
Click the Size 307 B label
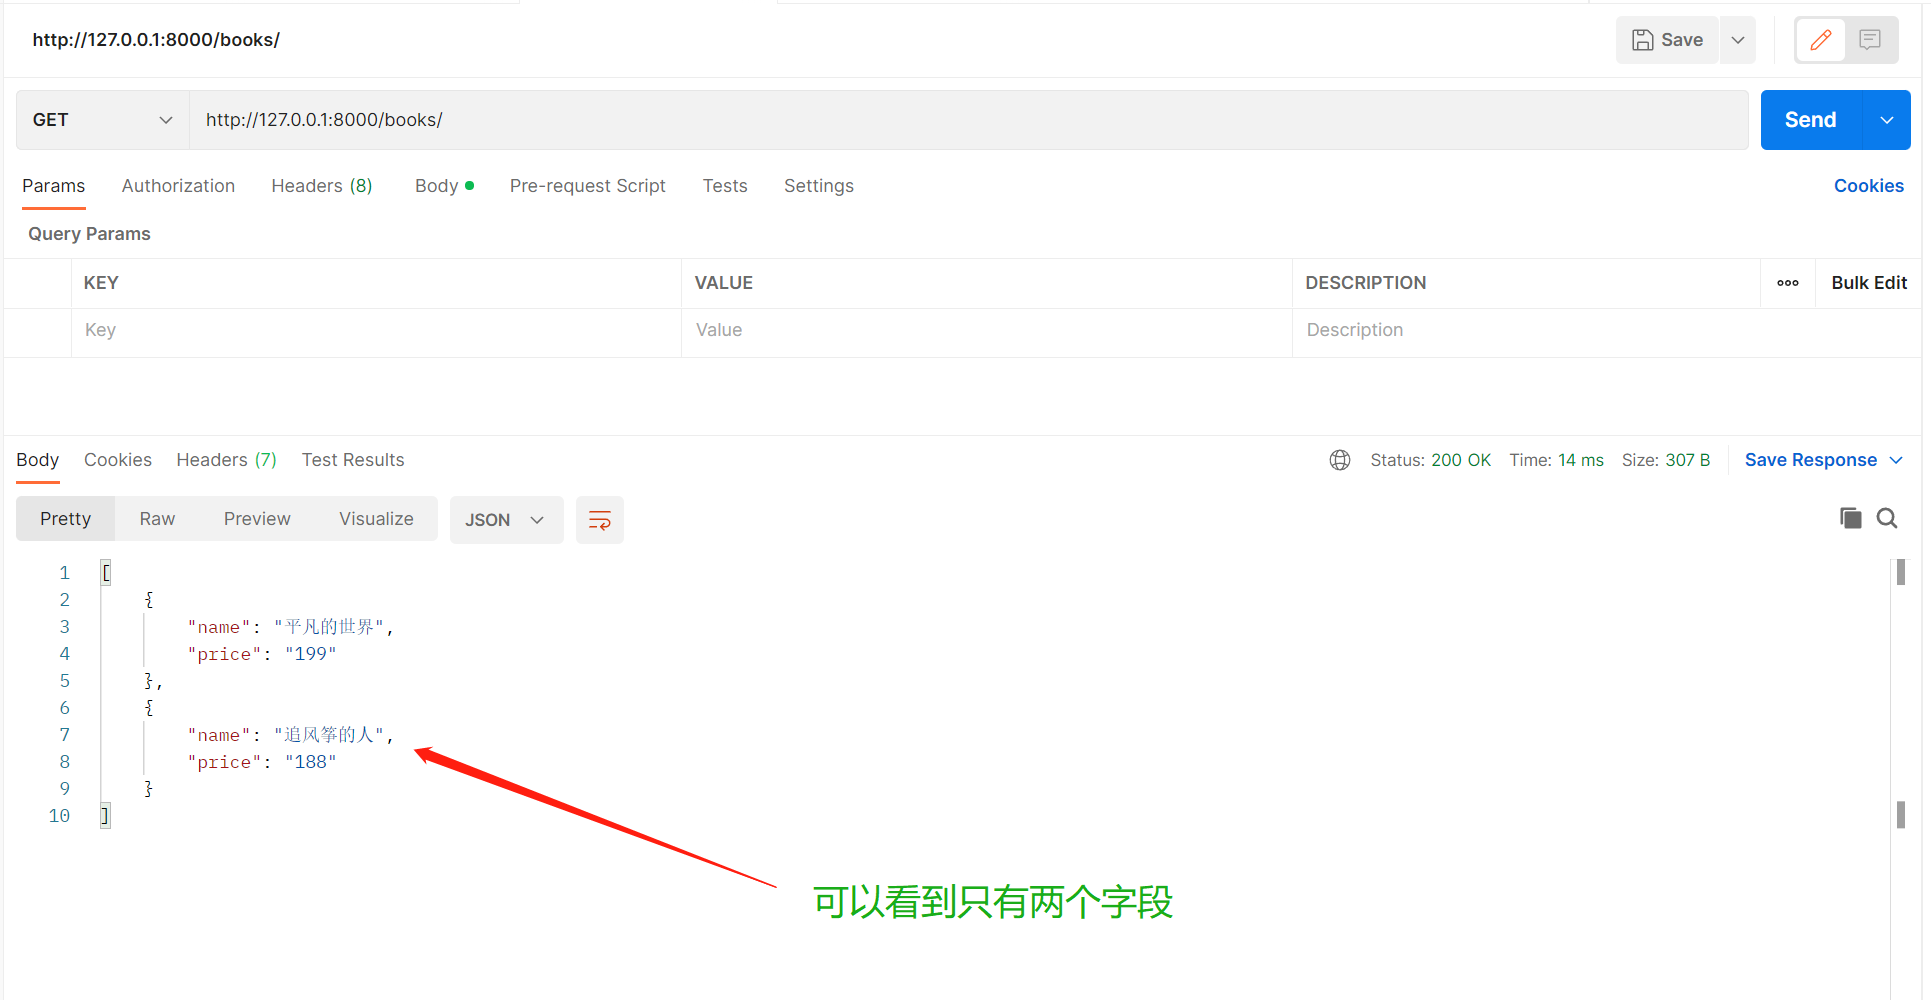tap(1665, 460)
